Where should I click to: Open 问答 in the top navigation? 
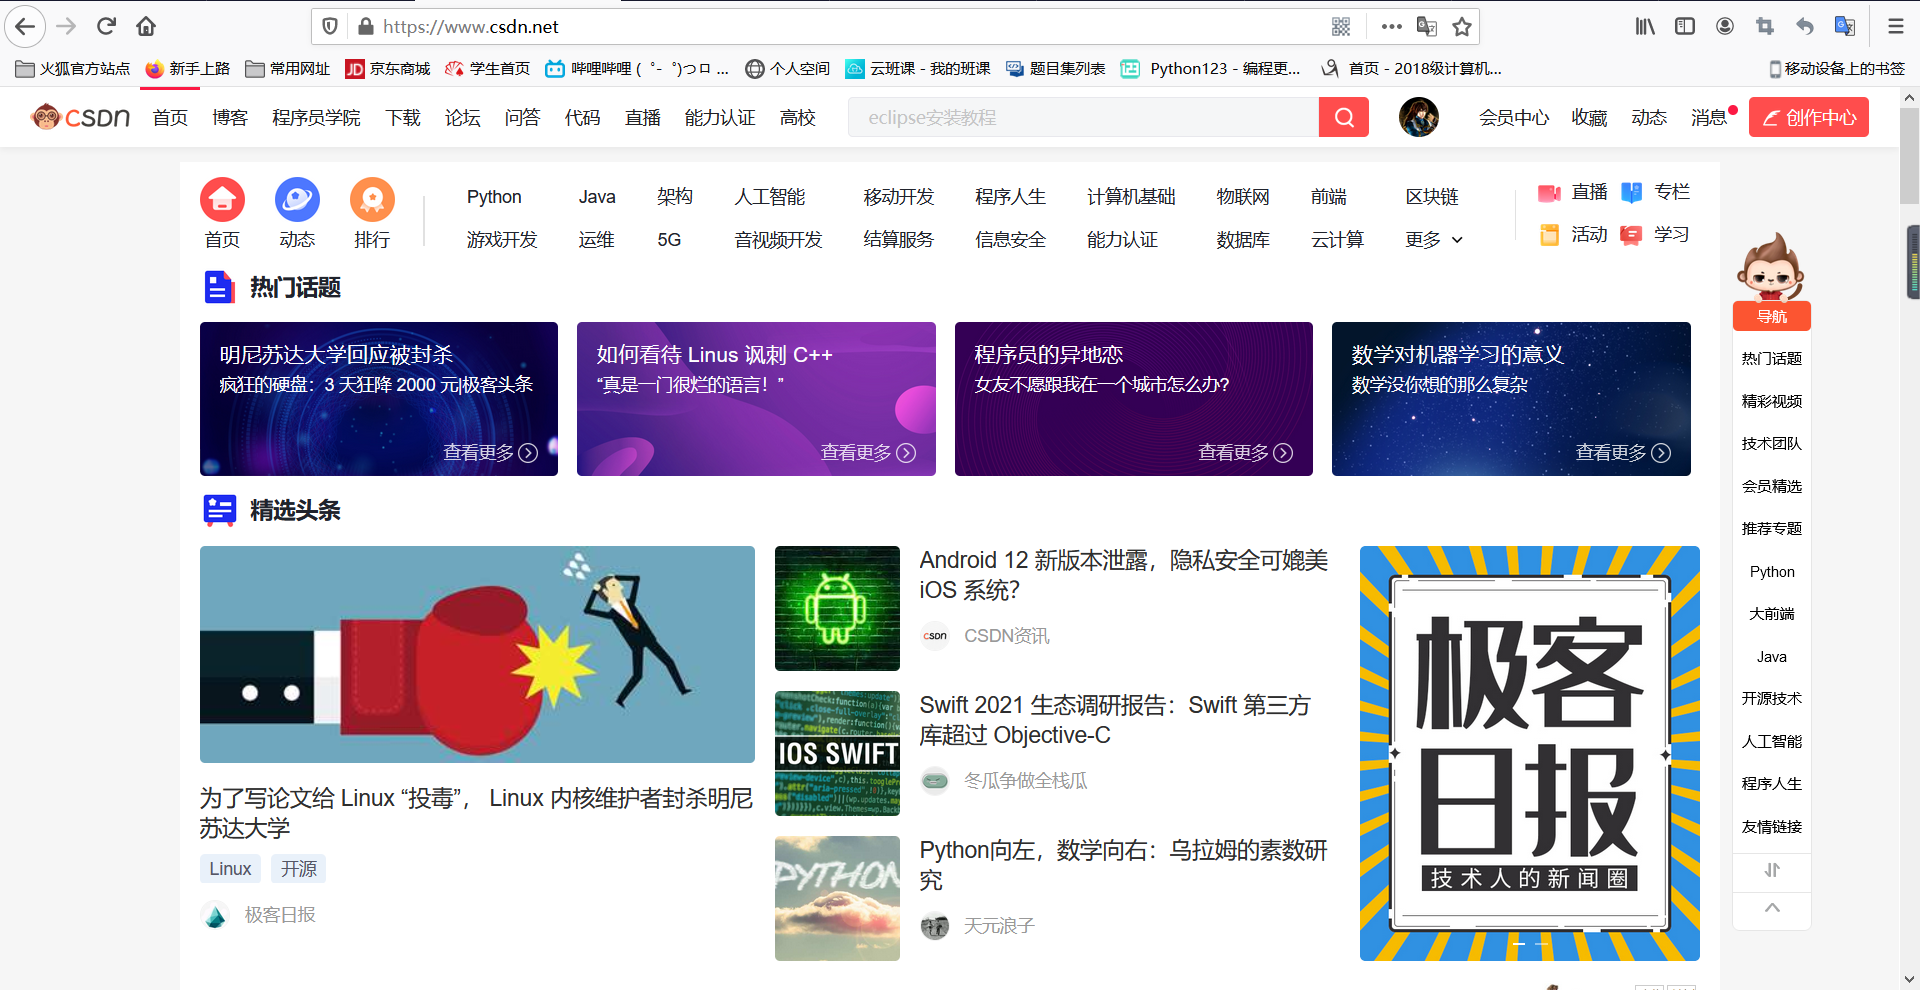click(522, 118)
